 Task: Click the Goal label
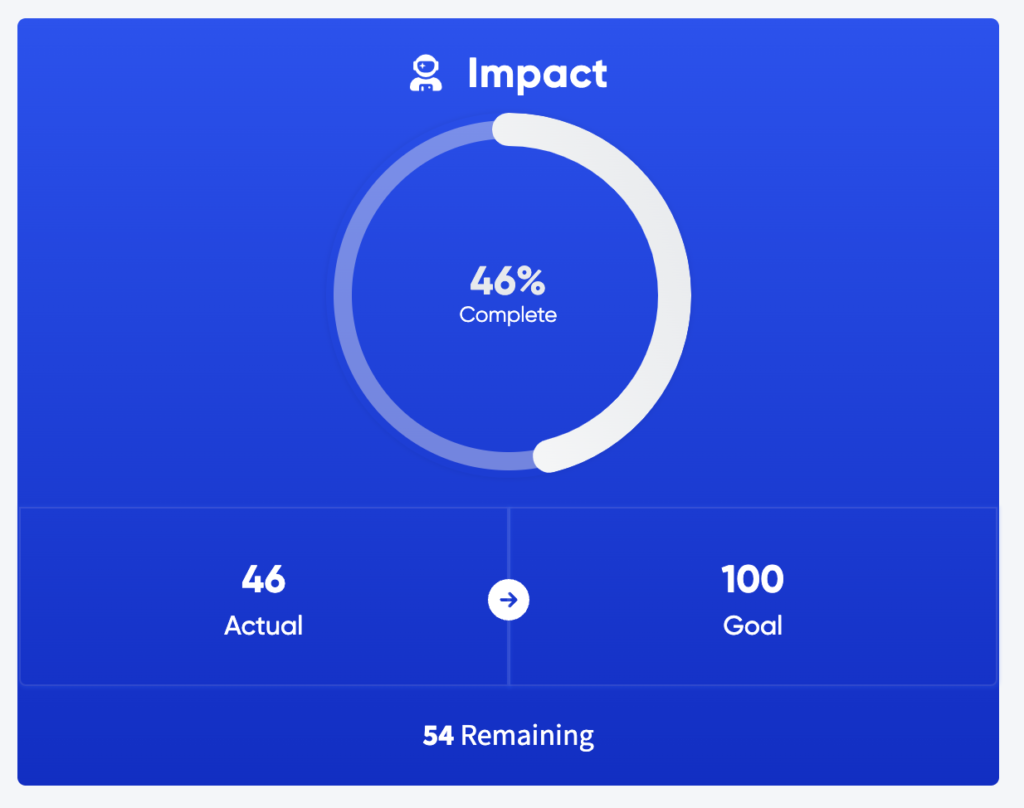[752, 626]
